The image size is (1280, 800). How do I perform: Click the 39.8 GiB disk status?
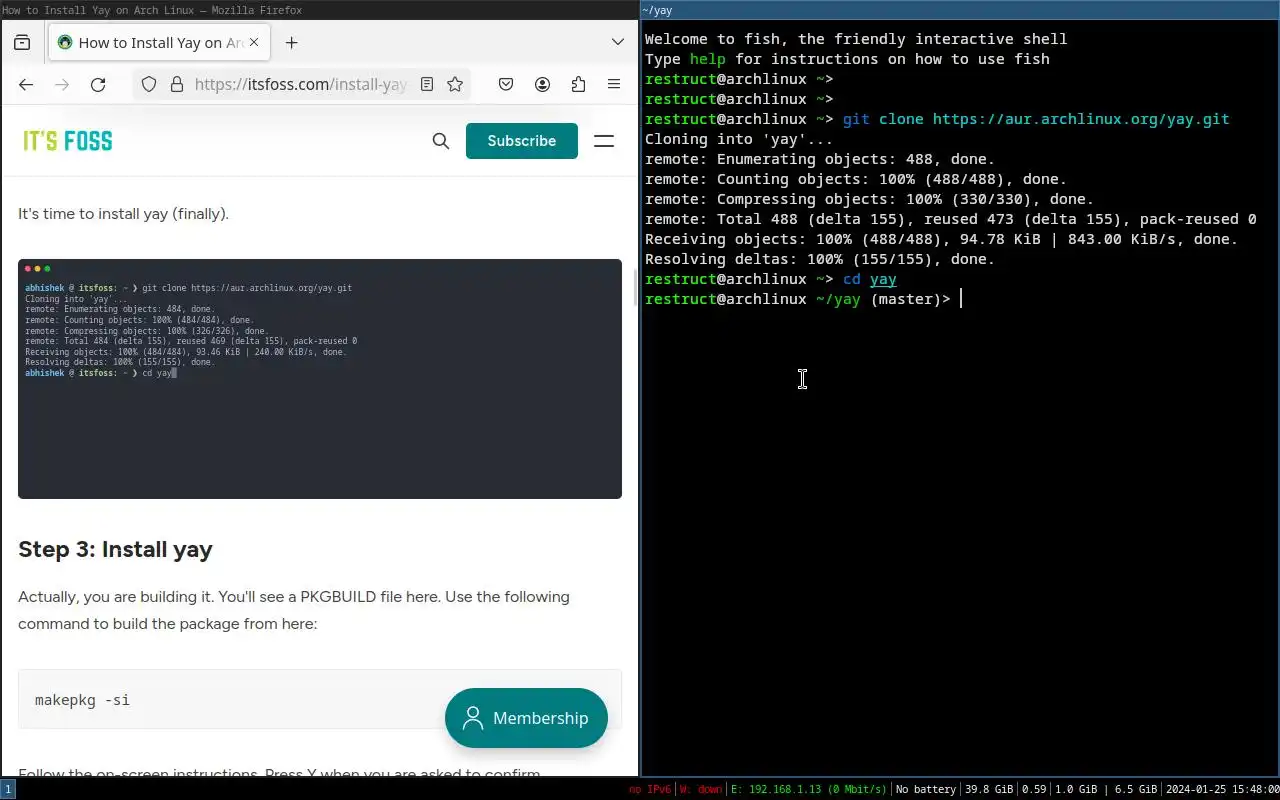coord(987,789)
